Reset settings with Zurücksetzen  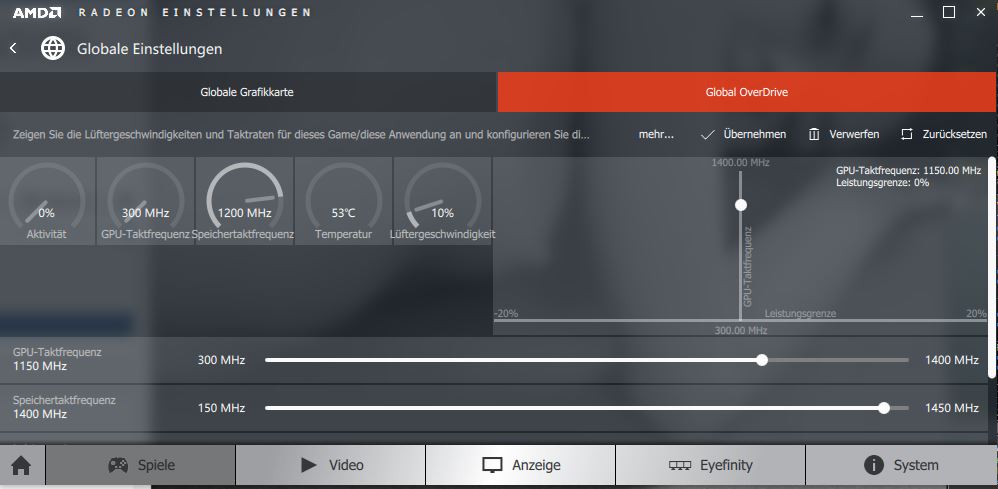955,134
